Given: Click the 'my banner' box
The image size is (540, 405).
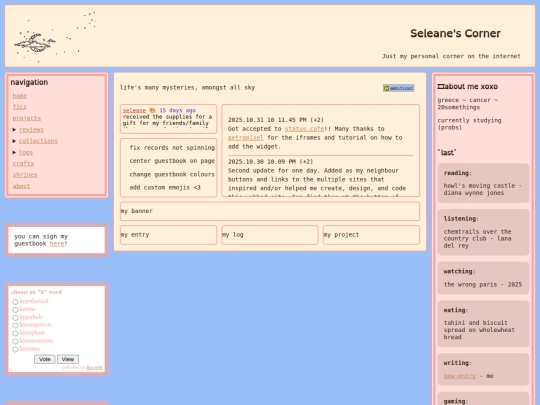Looking at the screenshot, I should point(270,211).
